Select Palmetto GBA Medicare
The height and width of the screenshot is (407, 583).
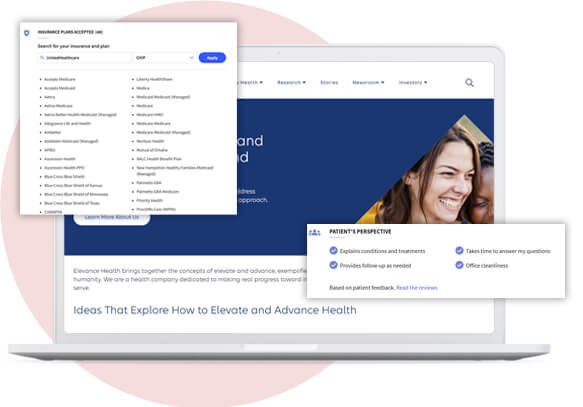[158, 191]
